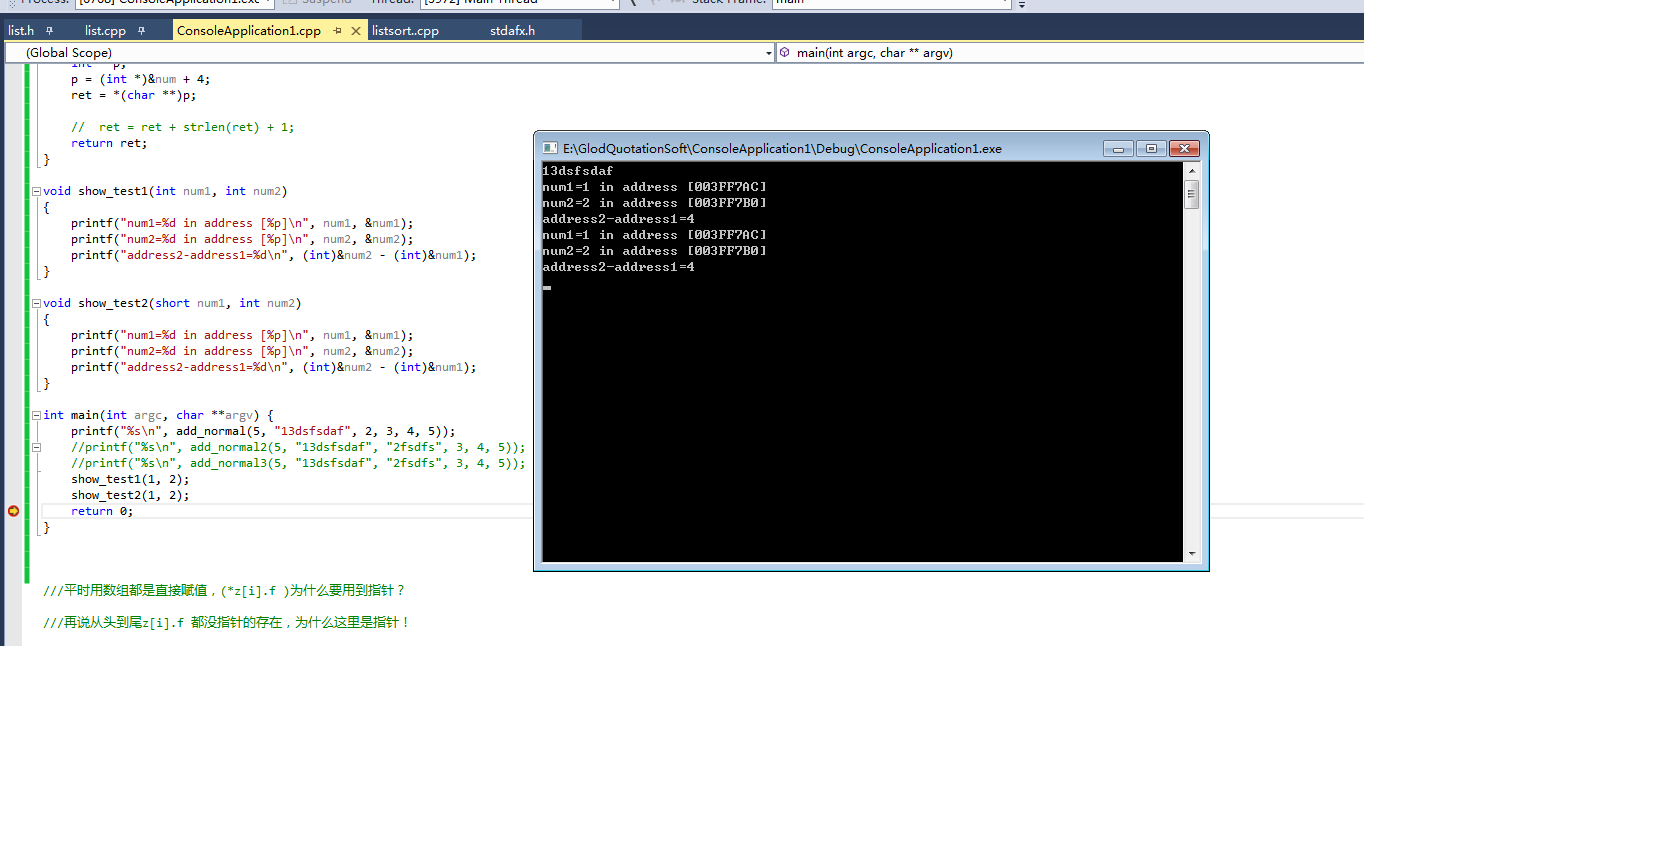The image size is (1655, 856).
Task: Toggle pin on ConsoleApplication1.cpp tab
Action: 337,31
